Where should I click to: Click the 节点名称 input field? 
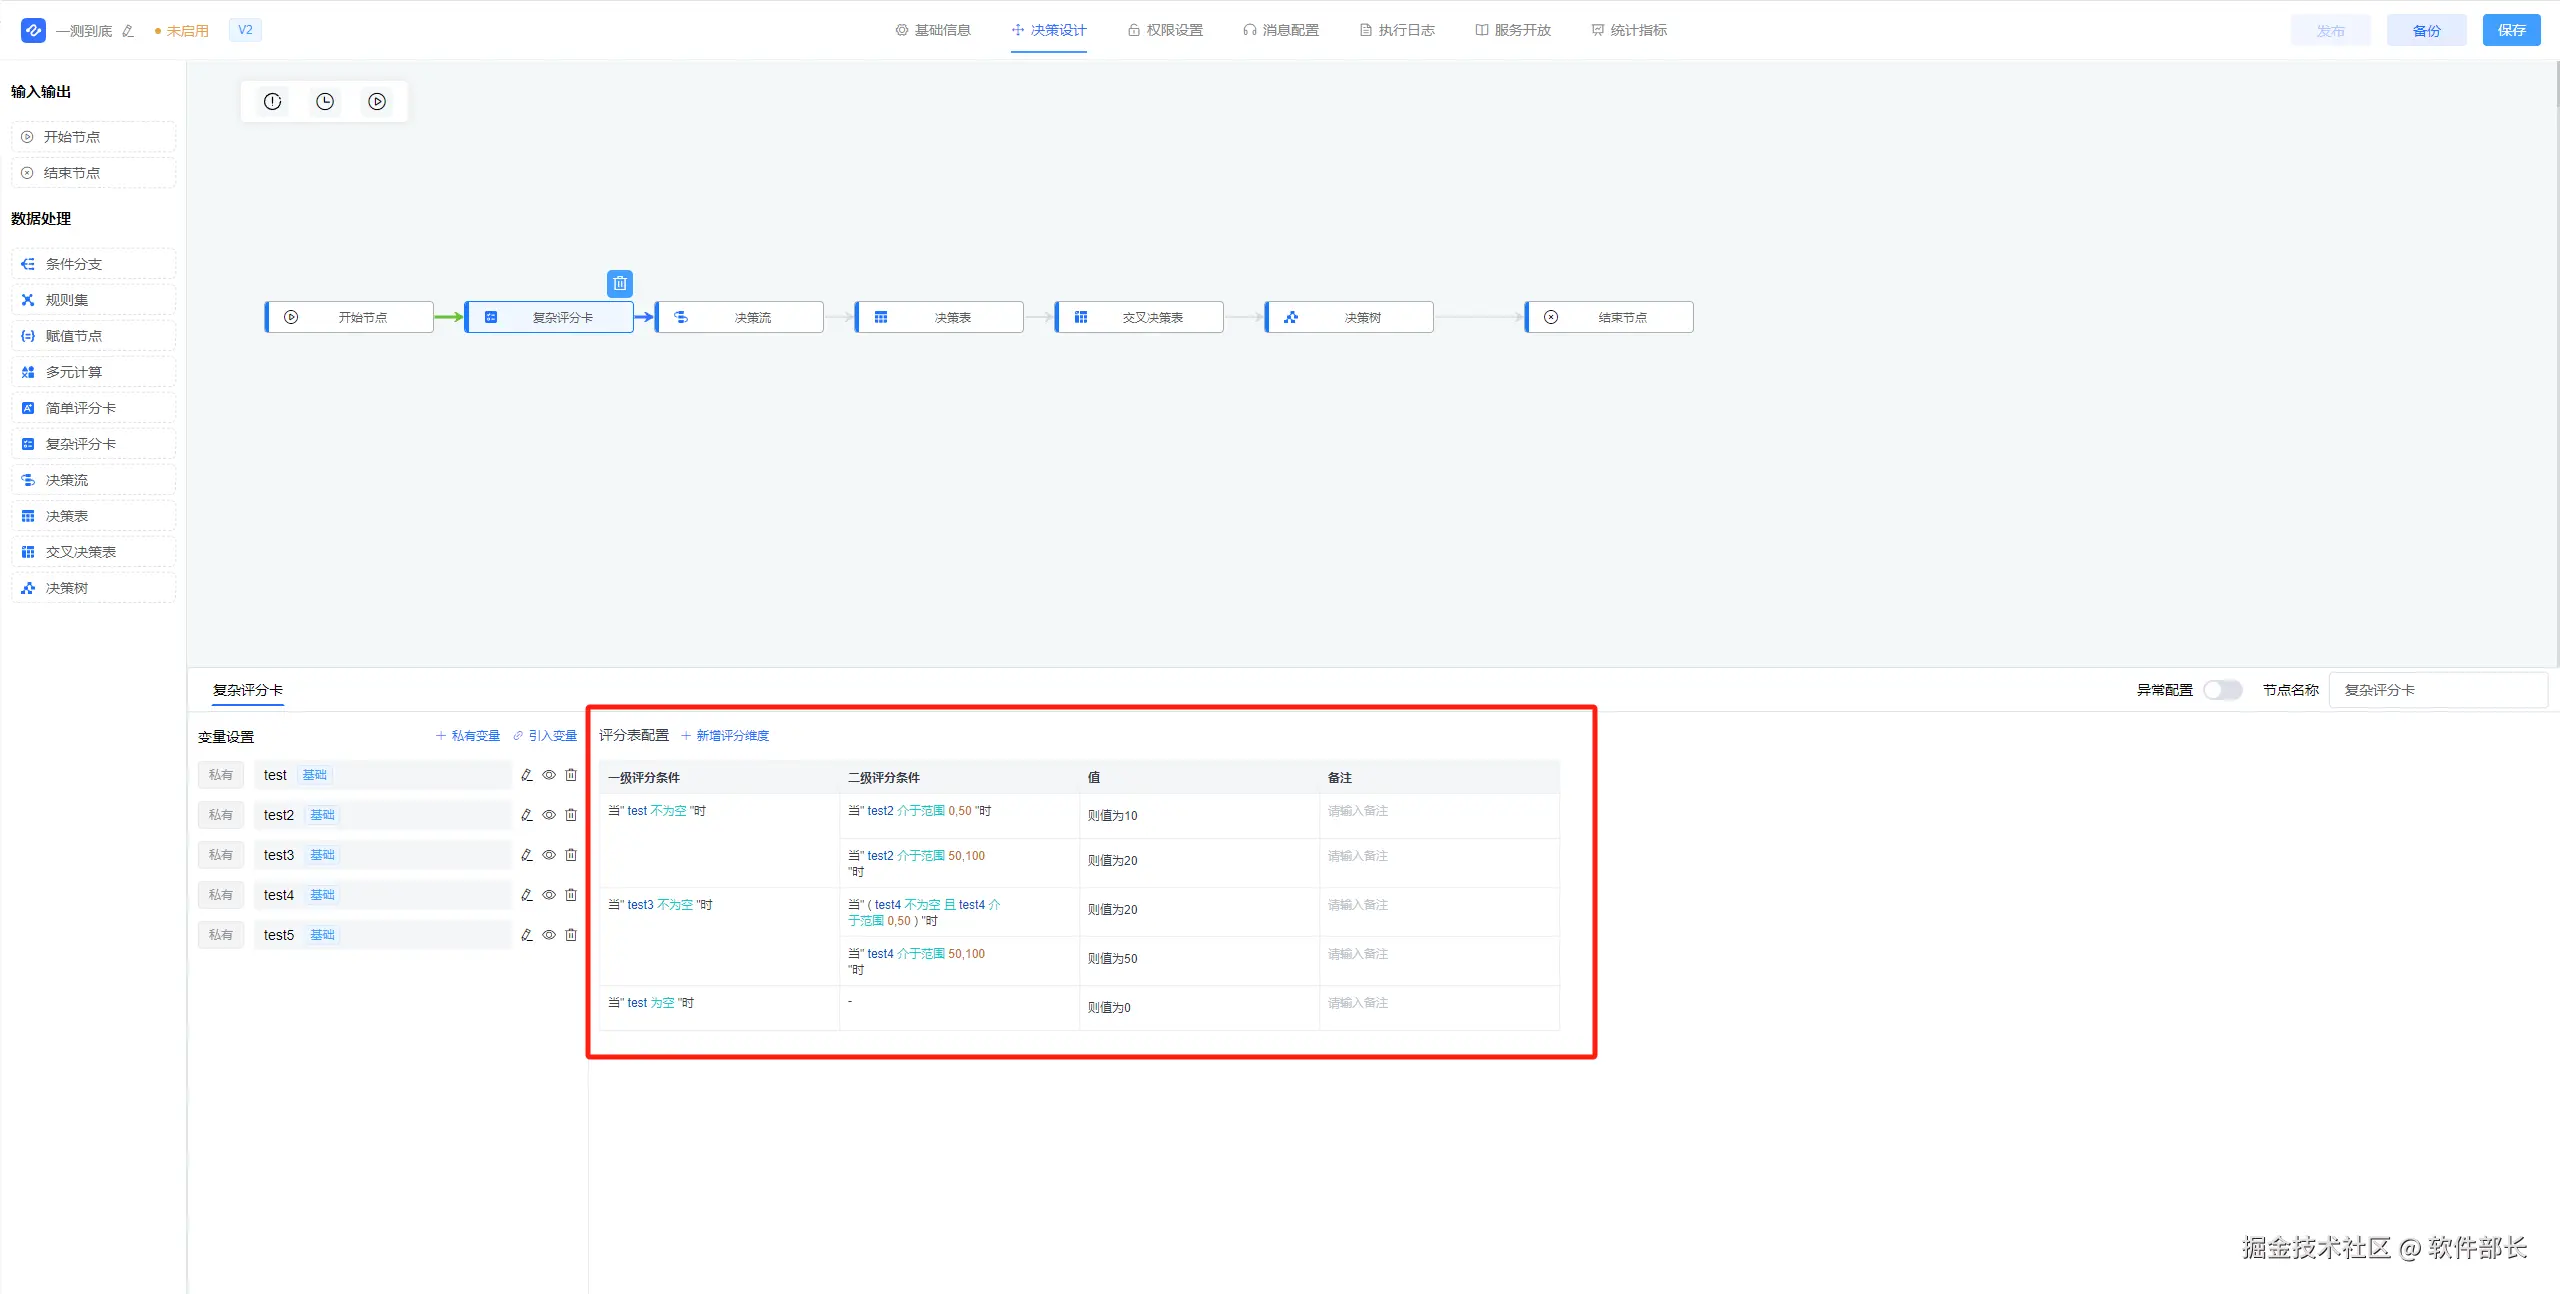2437,690
